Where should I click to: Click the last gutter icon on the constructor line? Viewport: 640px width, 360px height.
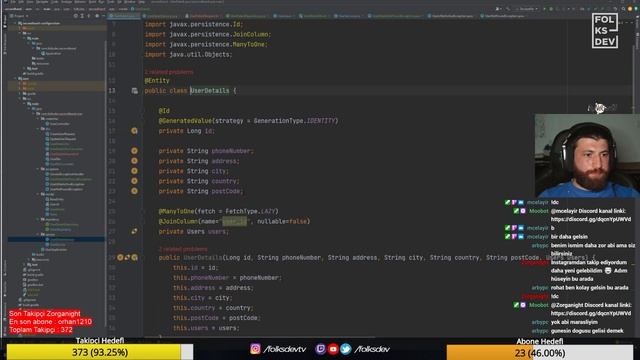pyautogui.click(x=135, y=258)
